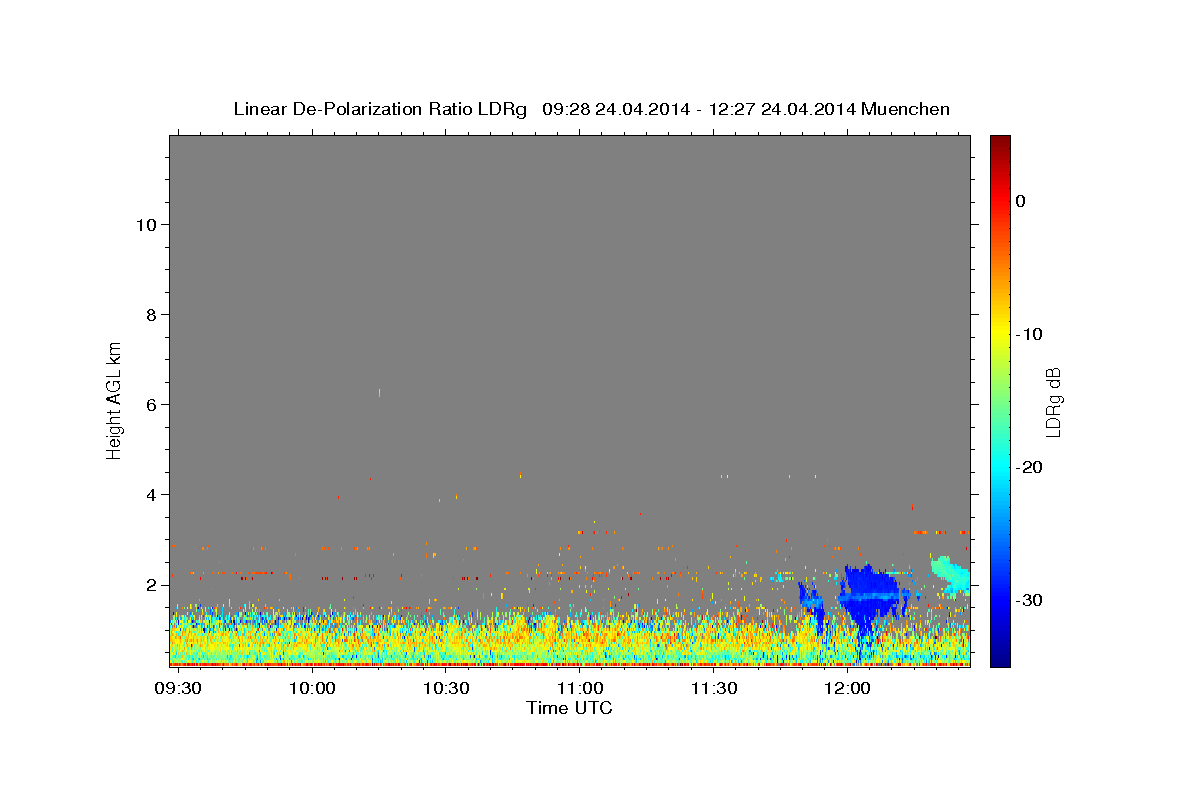Click the height tick label '6'
This screenshot has width=1200, height=800.
pos(150,404)
